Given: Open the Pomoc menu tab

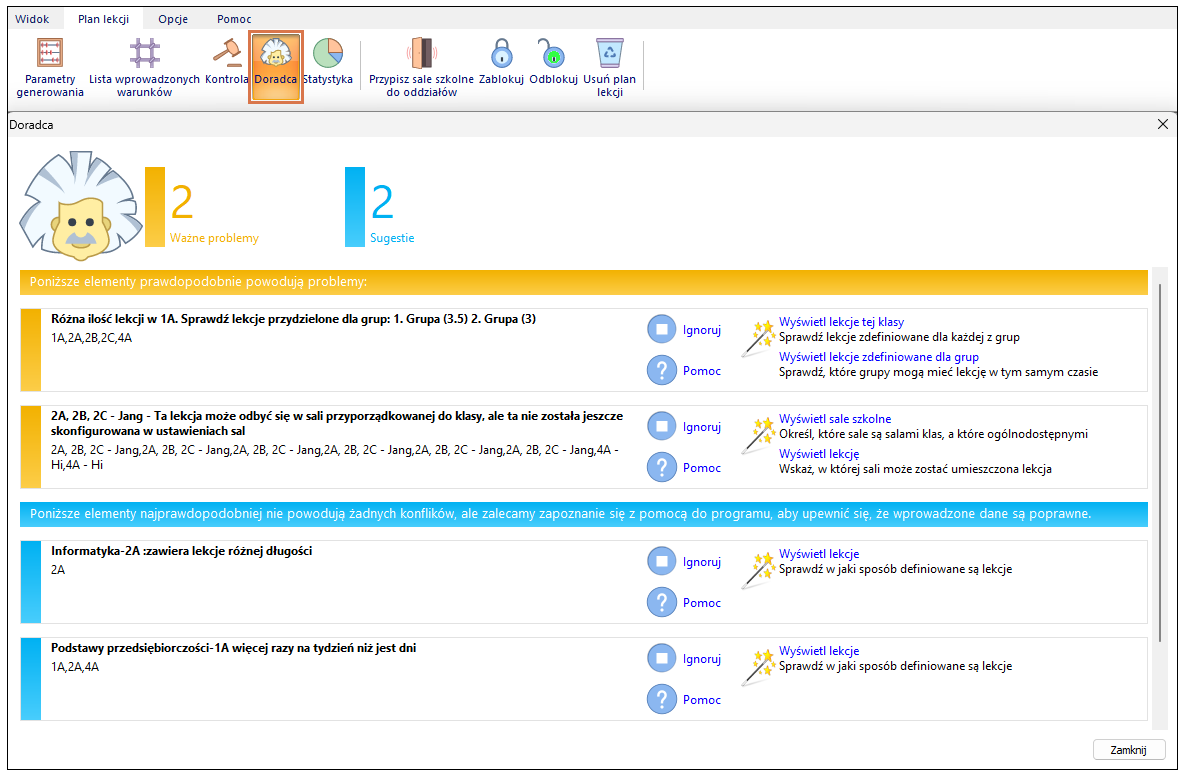Looking at the screenshot, I should point(234,19).
